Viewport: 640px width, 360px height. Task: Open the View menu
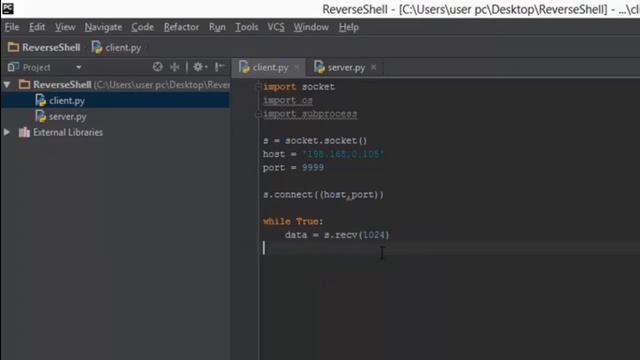click(x=65, y=27)
